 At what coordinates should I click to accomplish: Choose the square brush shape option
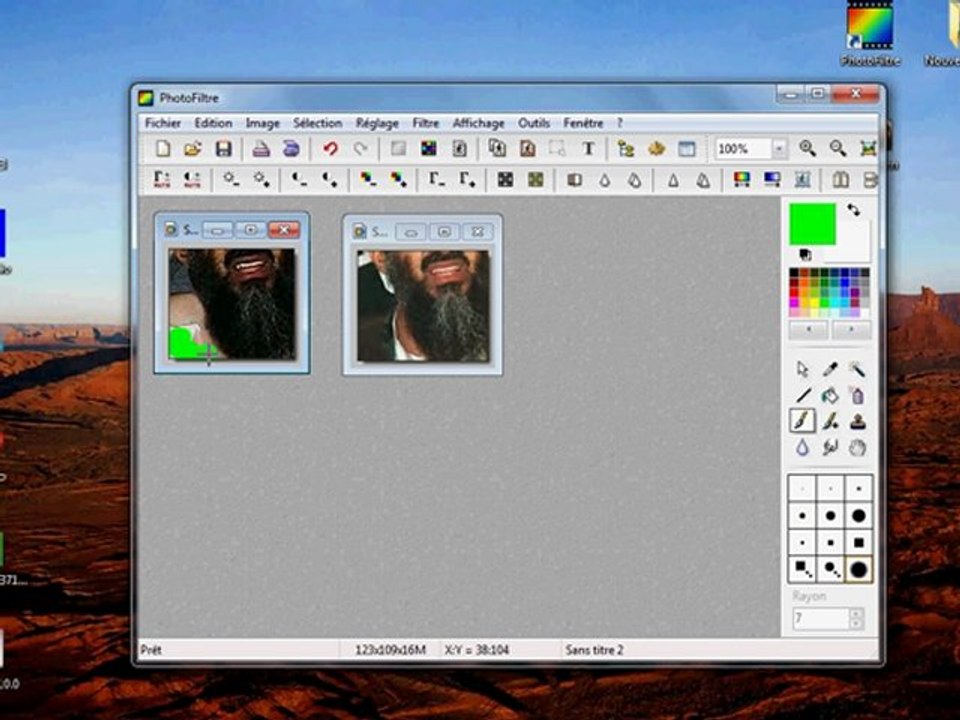coord(858,542)
